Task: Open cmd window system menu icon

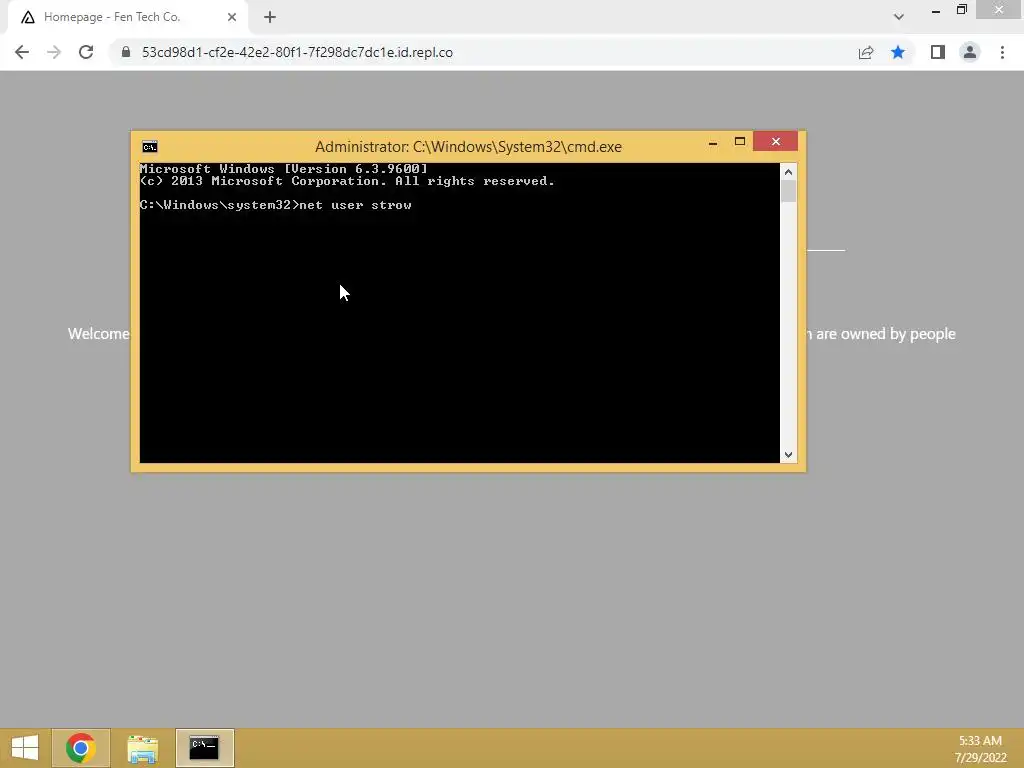Action: click(150, 146)
